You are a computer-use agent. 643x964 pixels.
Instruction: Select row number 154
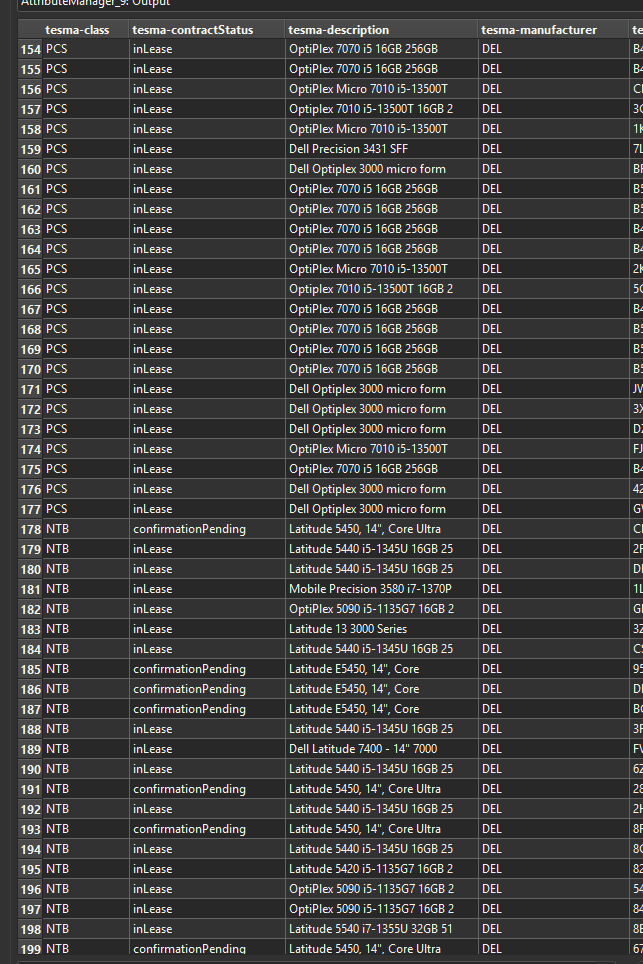pyautogui.click(x=30, y=49)
